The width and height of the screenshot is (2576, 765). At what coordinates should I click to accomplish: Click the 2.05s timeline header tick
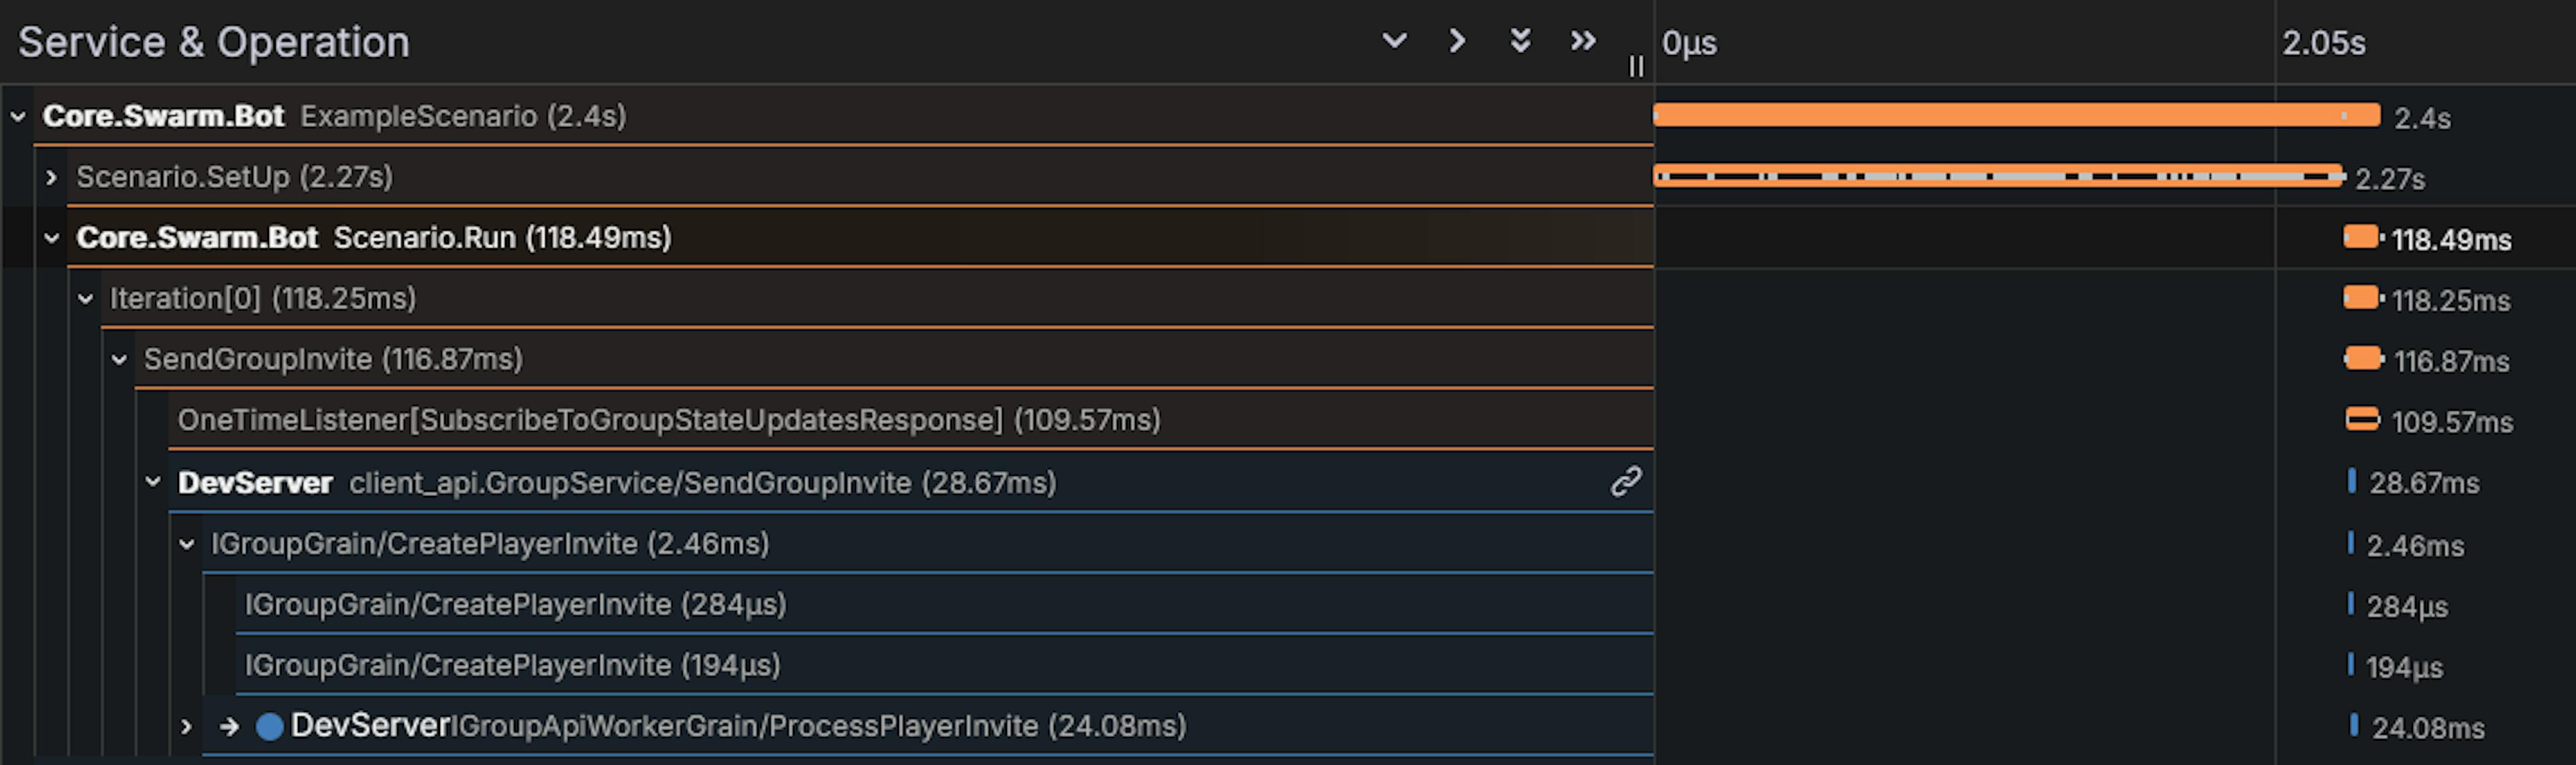click(x=2323, y=43)
